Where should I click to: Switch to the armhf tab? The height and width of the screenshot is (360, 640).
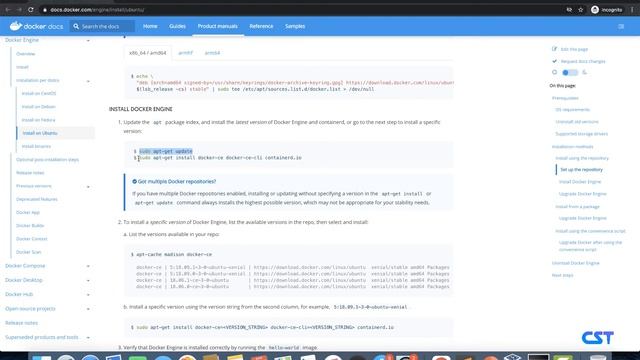pyautogui.click(x=185, y=53)
